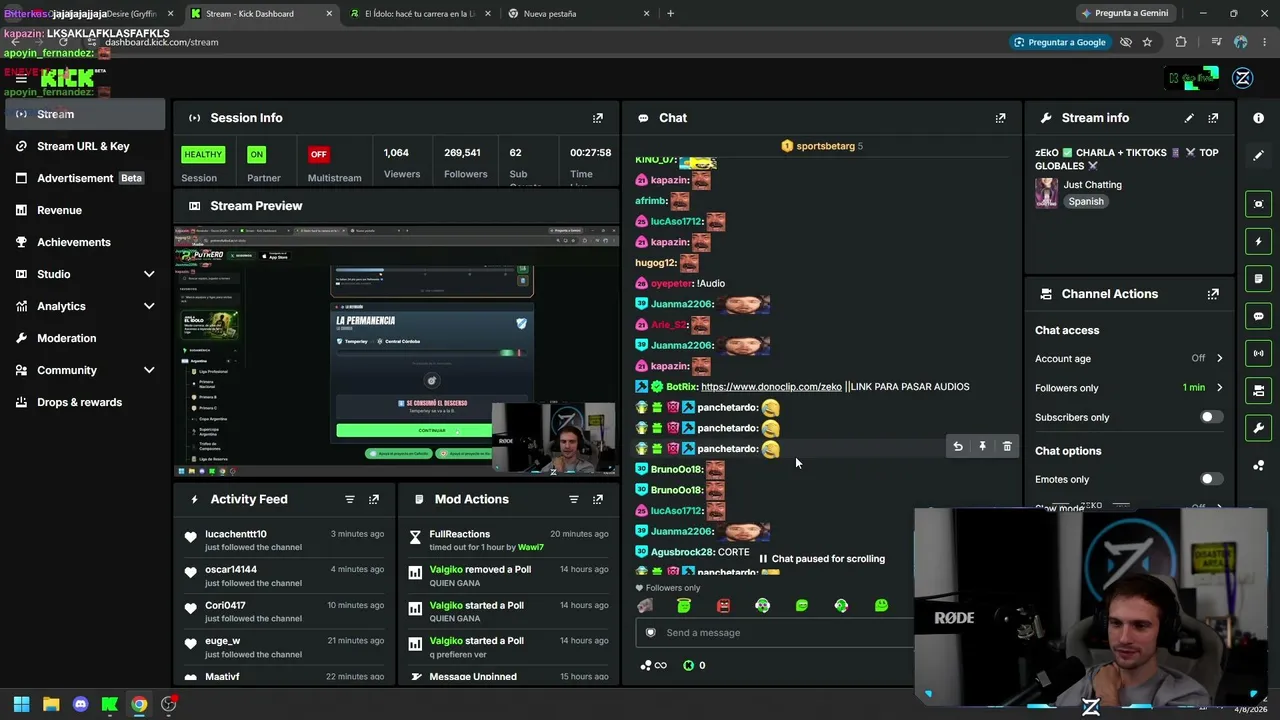Open the Achievements page
Image resolution: width=1280 pixels, height=720 pixels.
pyautogui.click(x=85, y=242)
